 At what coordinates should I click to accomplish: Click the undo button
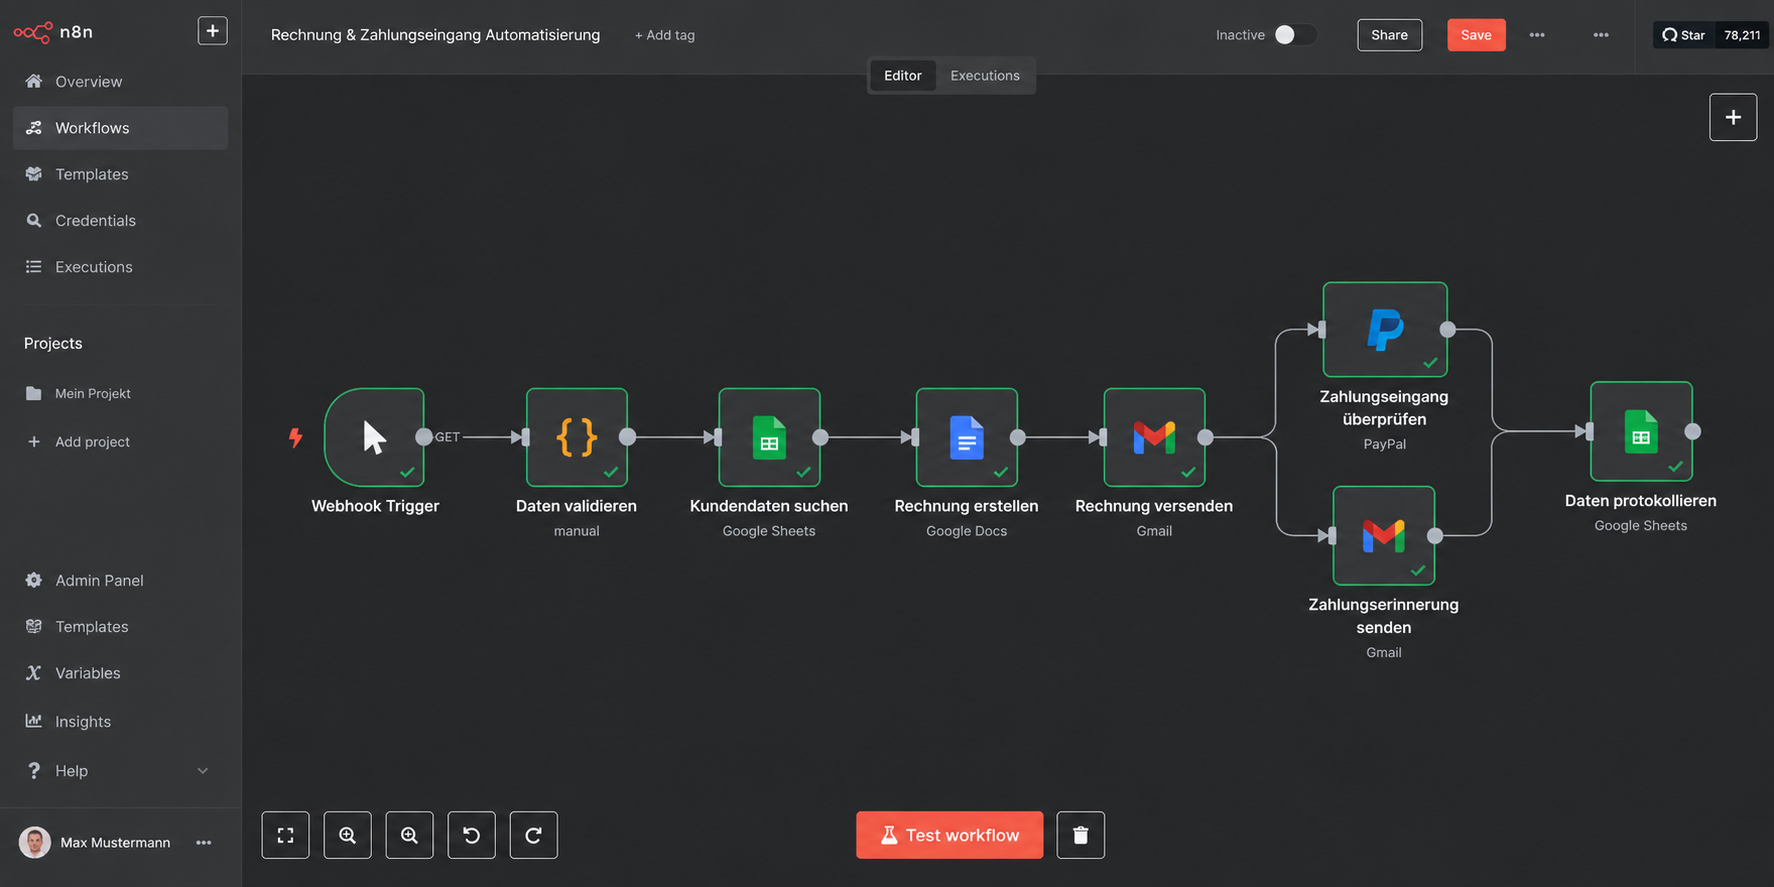click(x=471, y=835)
